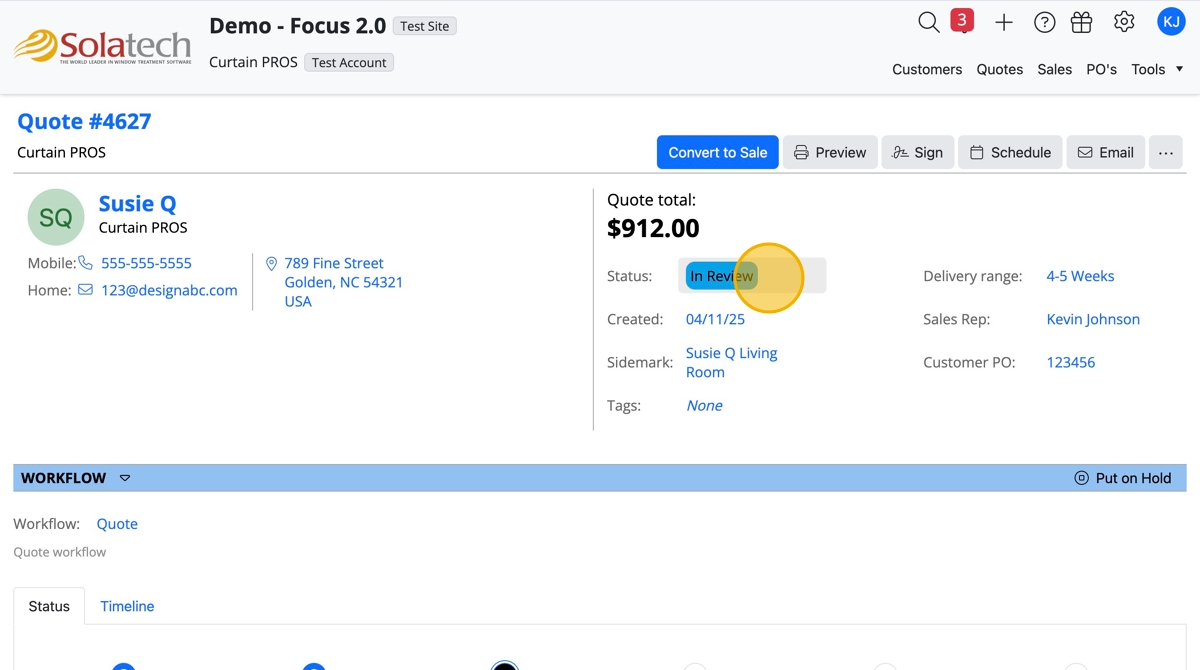The image size is (1200, 670).
Task: Expand the Tools dropdown menu
Action: pyautogui.click(x=1157, y=69)
